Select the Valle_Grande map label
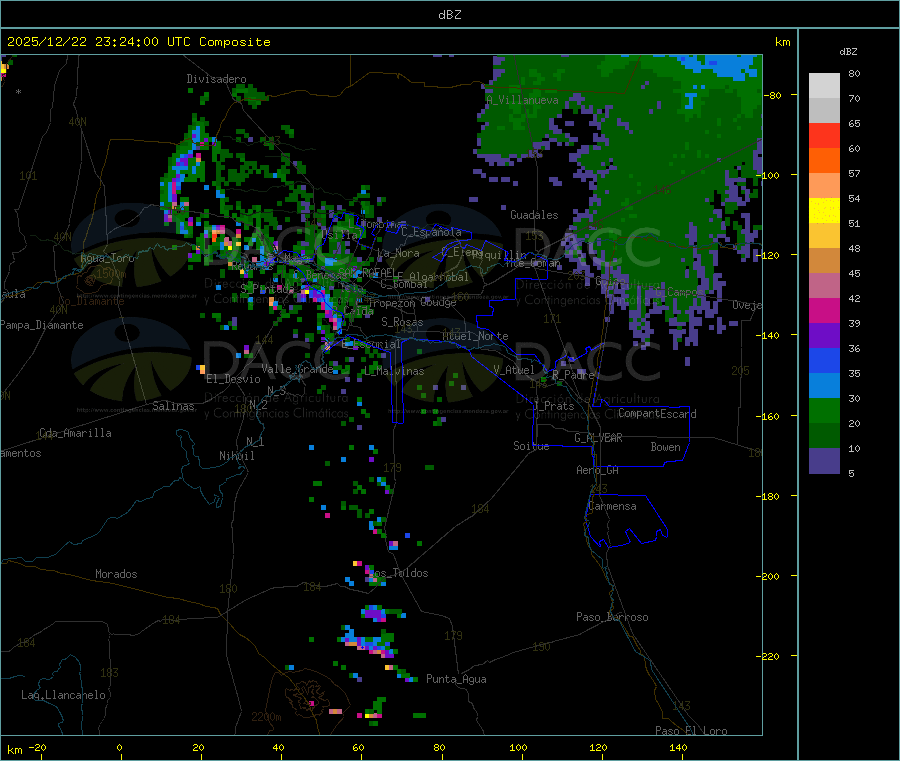The image size is (900, 761). 297,369
